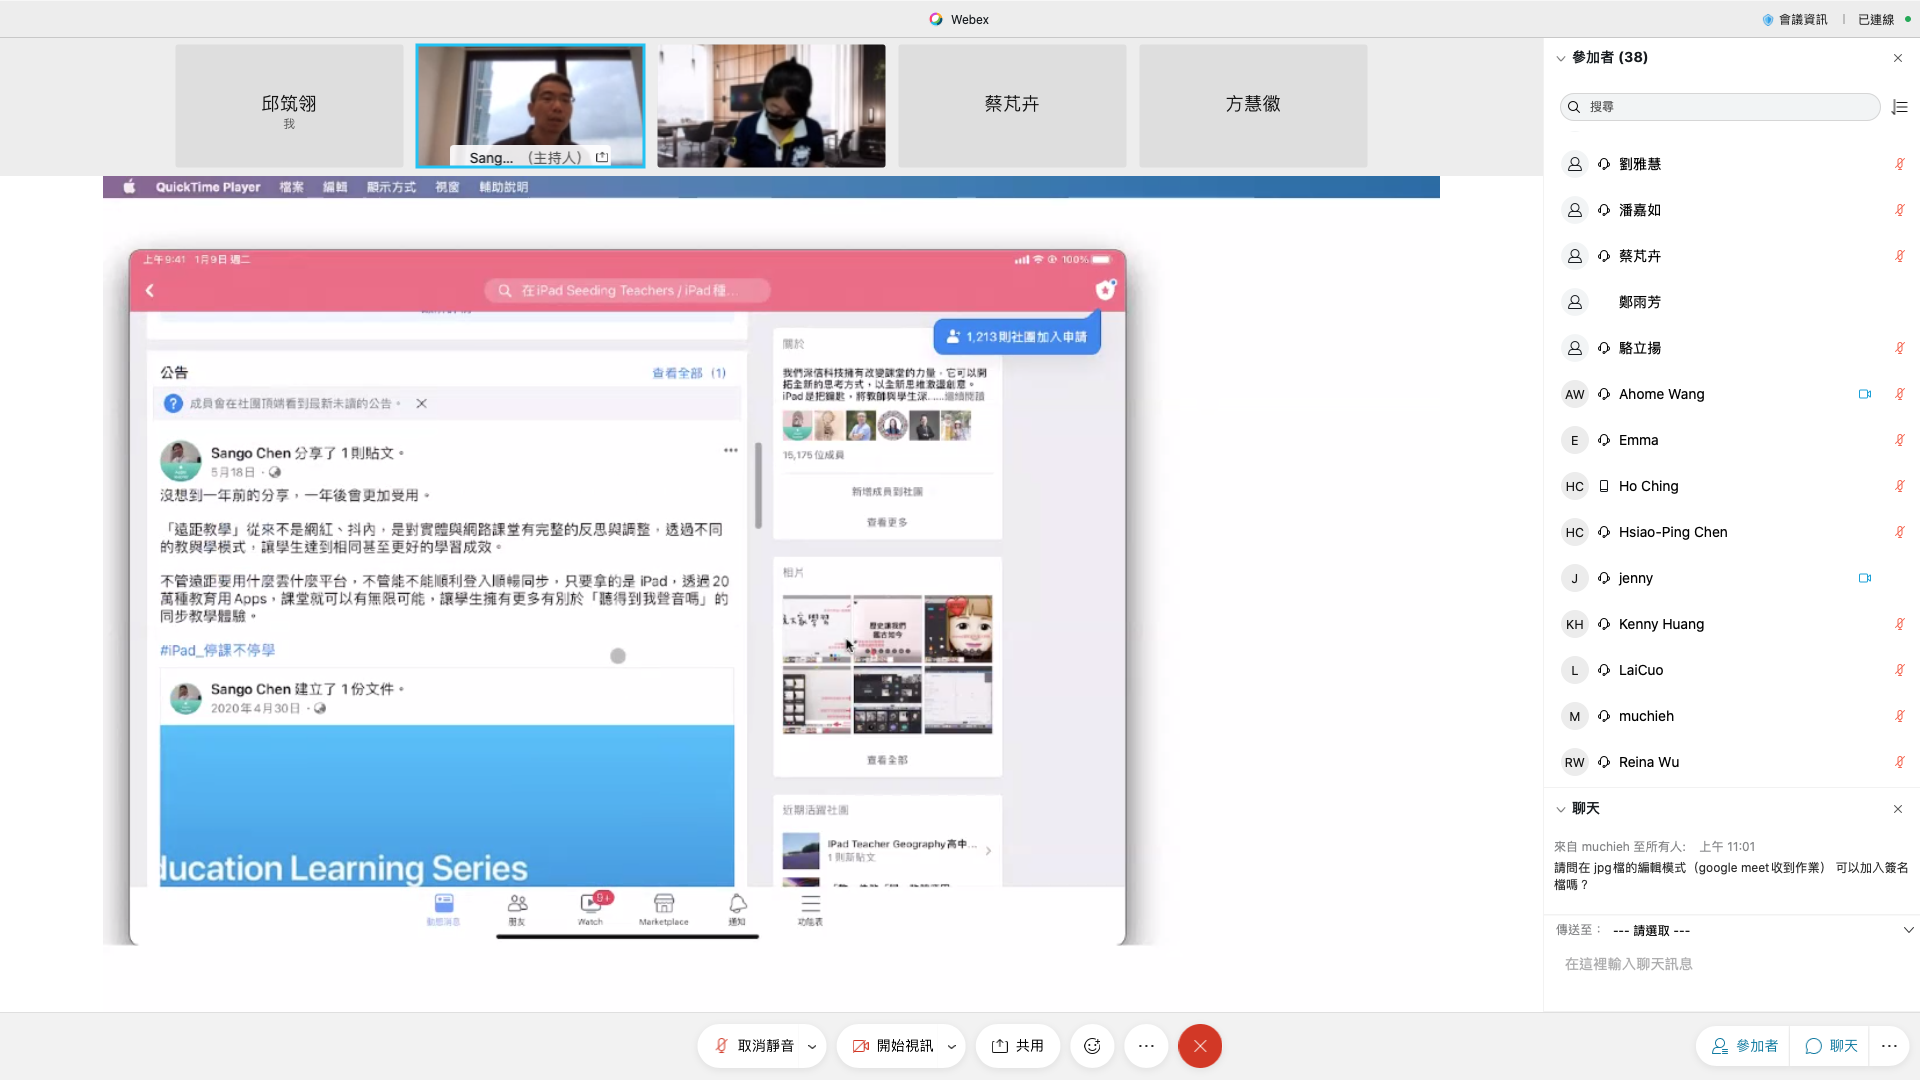
Task: Click the meeting info shield icon
Action: [1768, 19]
